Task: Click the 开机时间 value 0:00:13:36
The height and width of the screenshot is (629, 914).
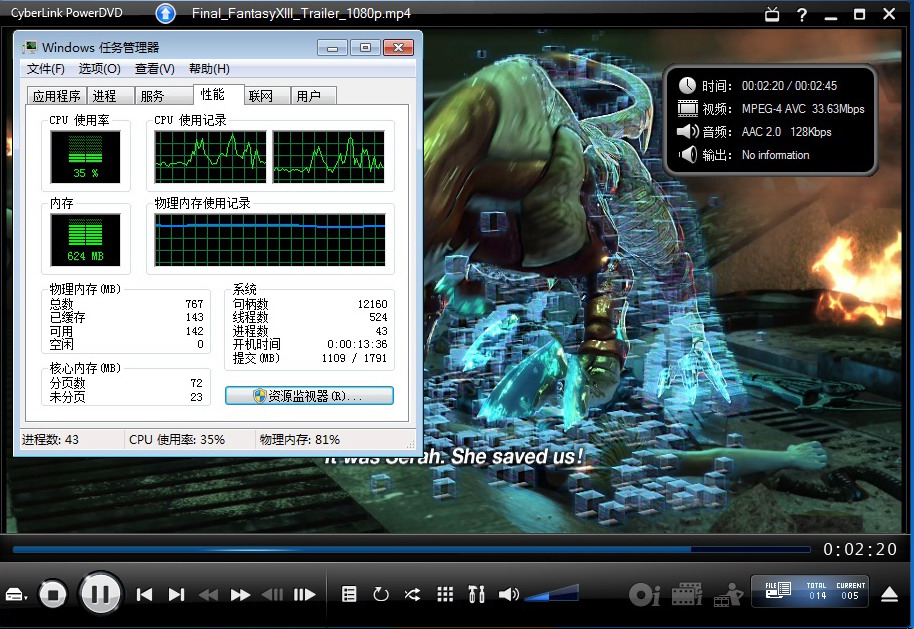Action: pos(357,344)
